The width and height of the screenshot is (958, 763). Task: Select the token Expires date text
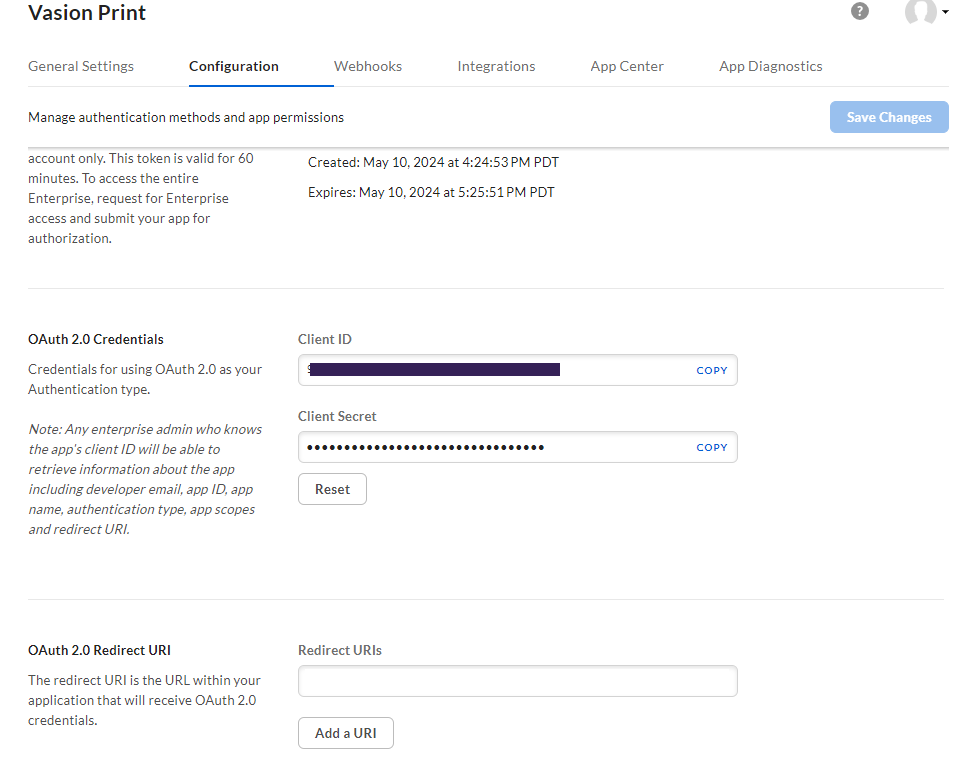pos(431,192)
